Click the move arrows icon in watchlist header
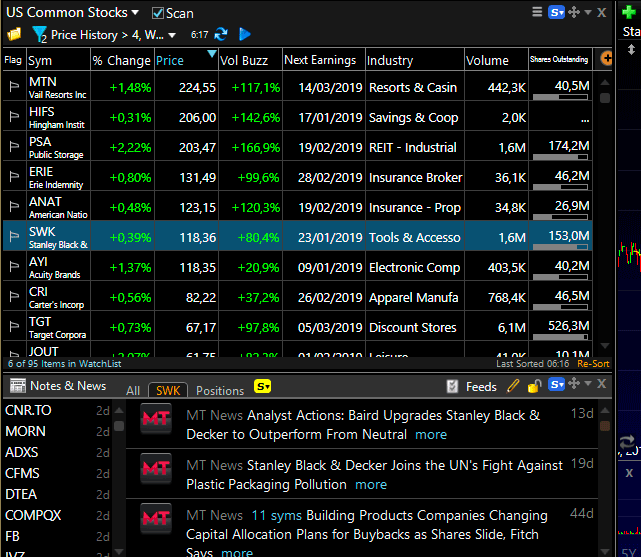Image resolution: width=641 pixels, height=557 pixels. click(x=574, y=12)
